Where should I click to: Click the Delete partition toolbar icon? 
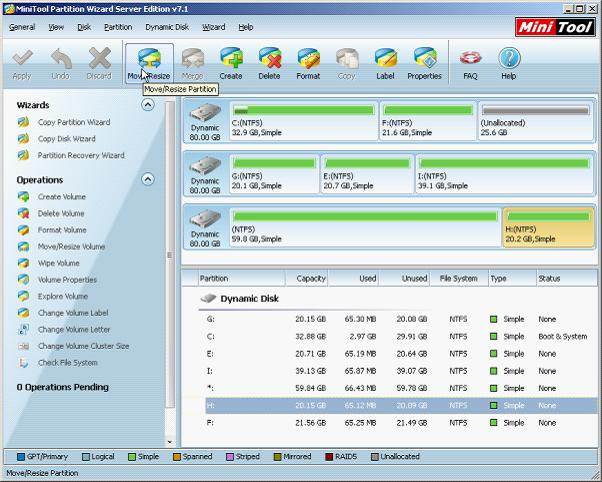(x=270, y=58)
